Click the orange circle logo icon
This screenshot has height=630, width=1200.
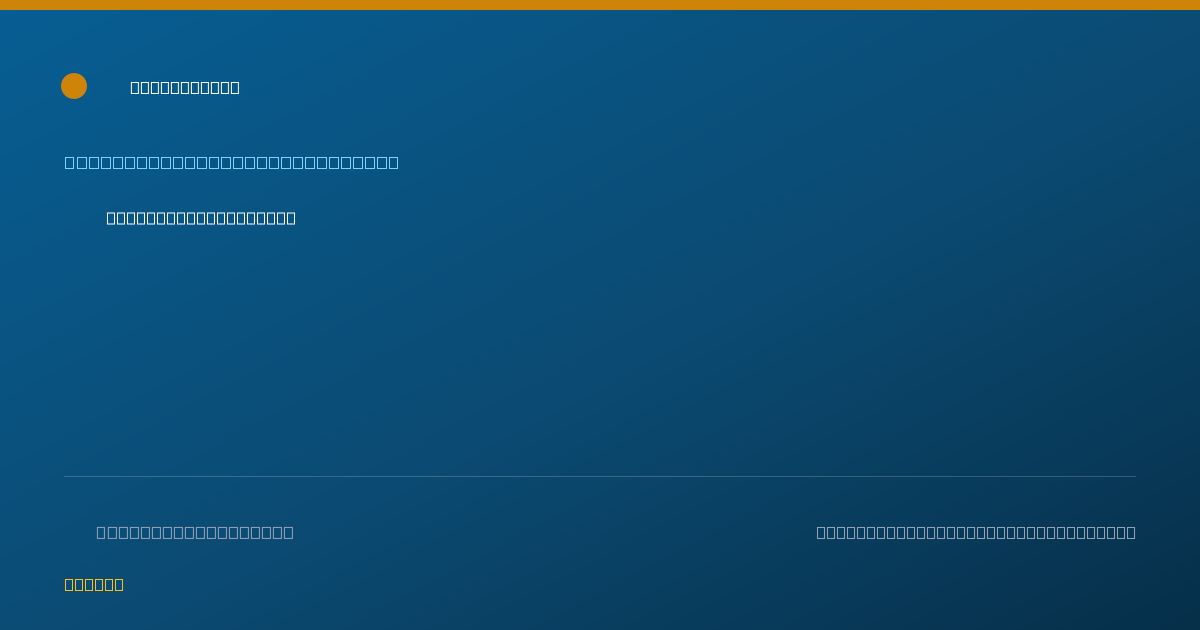pyautogui.click(x=74, y=86)
